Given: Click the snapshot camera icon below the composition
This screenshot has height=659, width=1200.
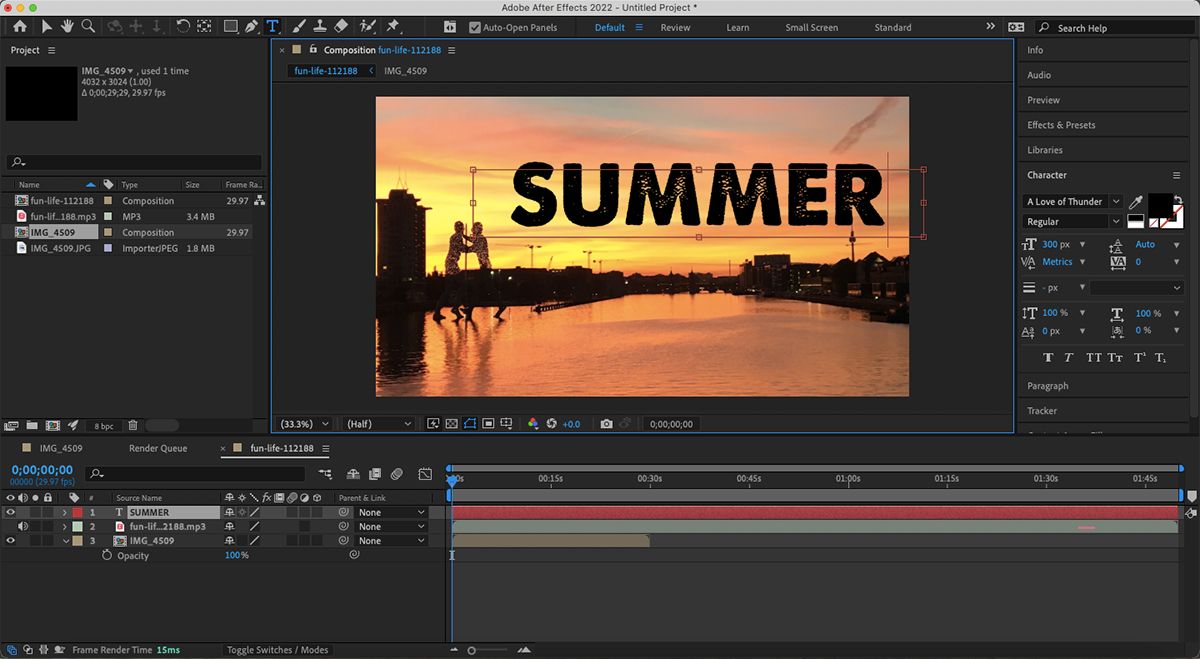Looking at the screenshot, I should (x=606, y=423).
